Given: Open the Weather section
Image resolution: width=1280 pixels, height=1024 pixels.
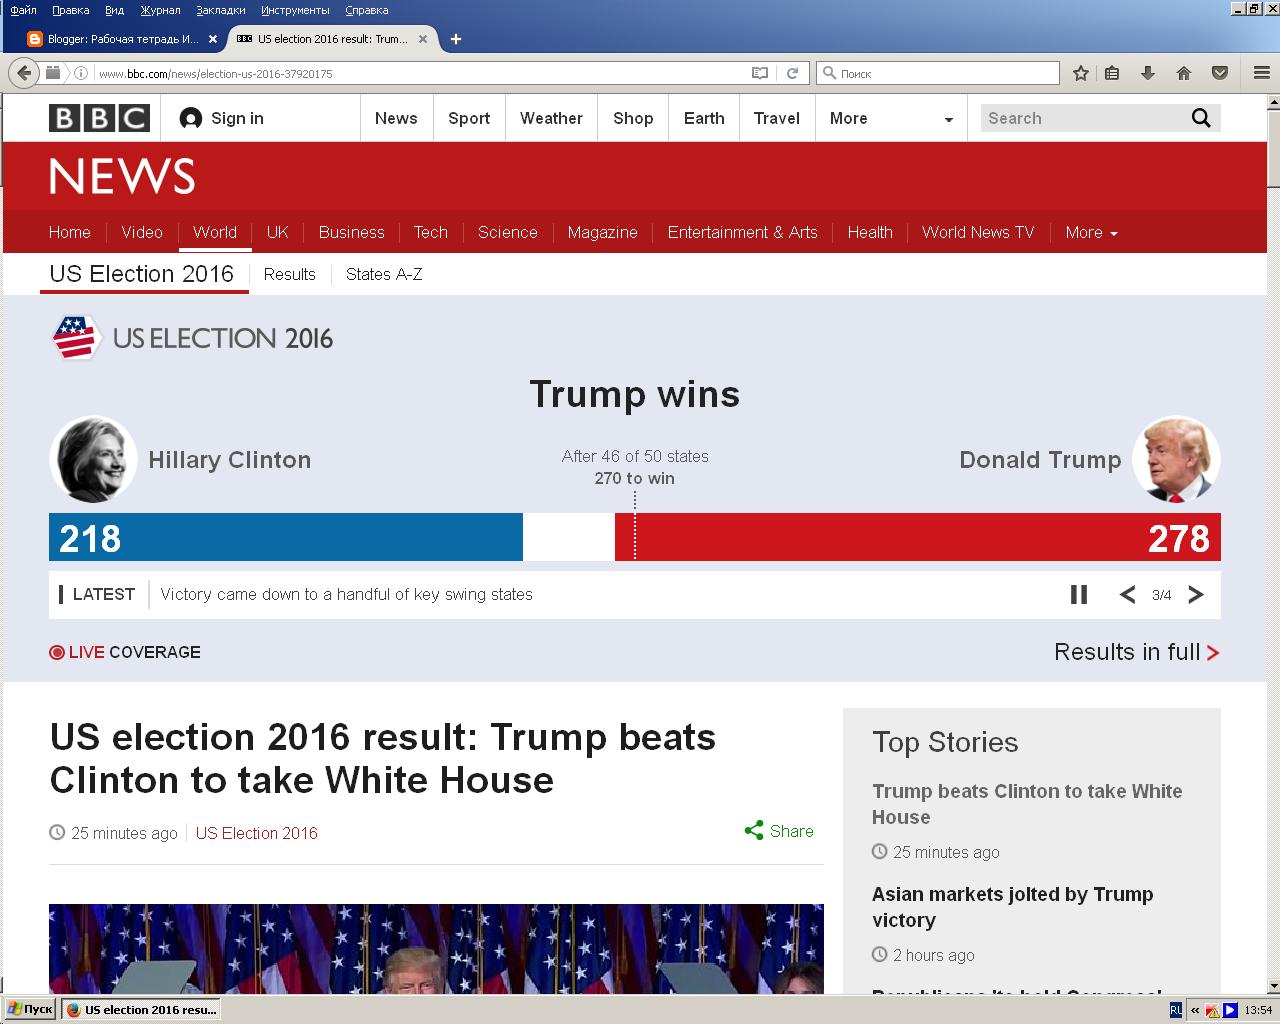Looking at the screenshot, I should pos(551,118).
